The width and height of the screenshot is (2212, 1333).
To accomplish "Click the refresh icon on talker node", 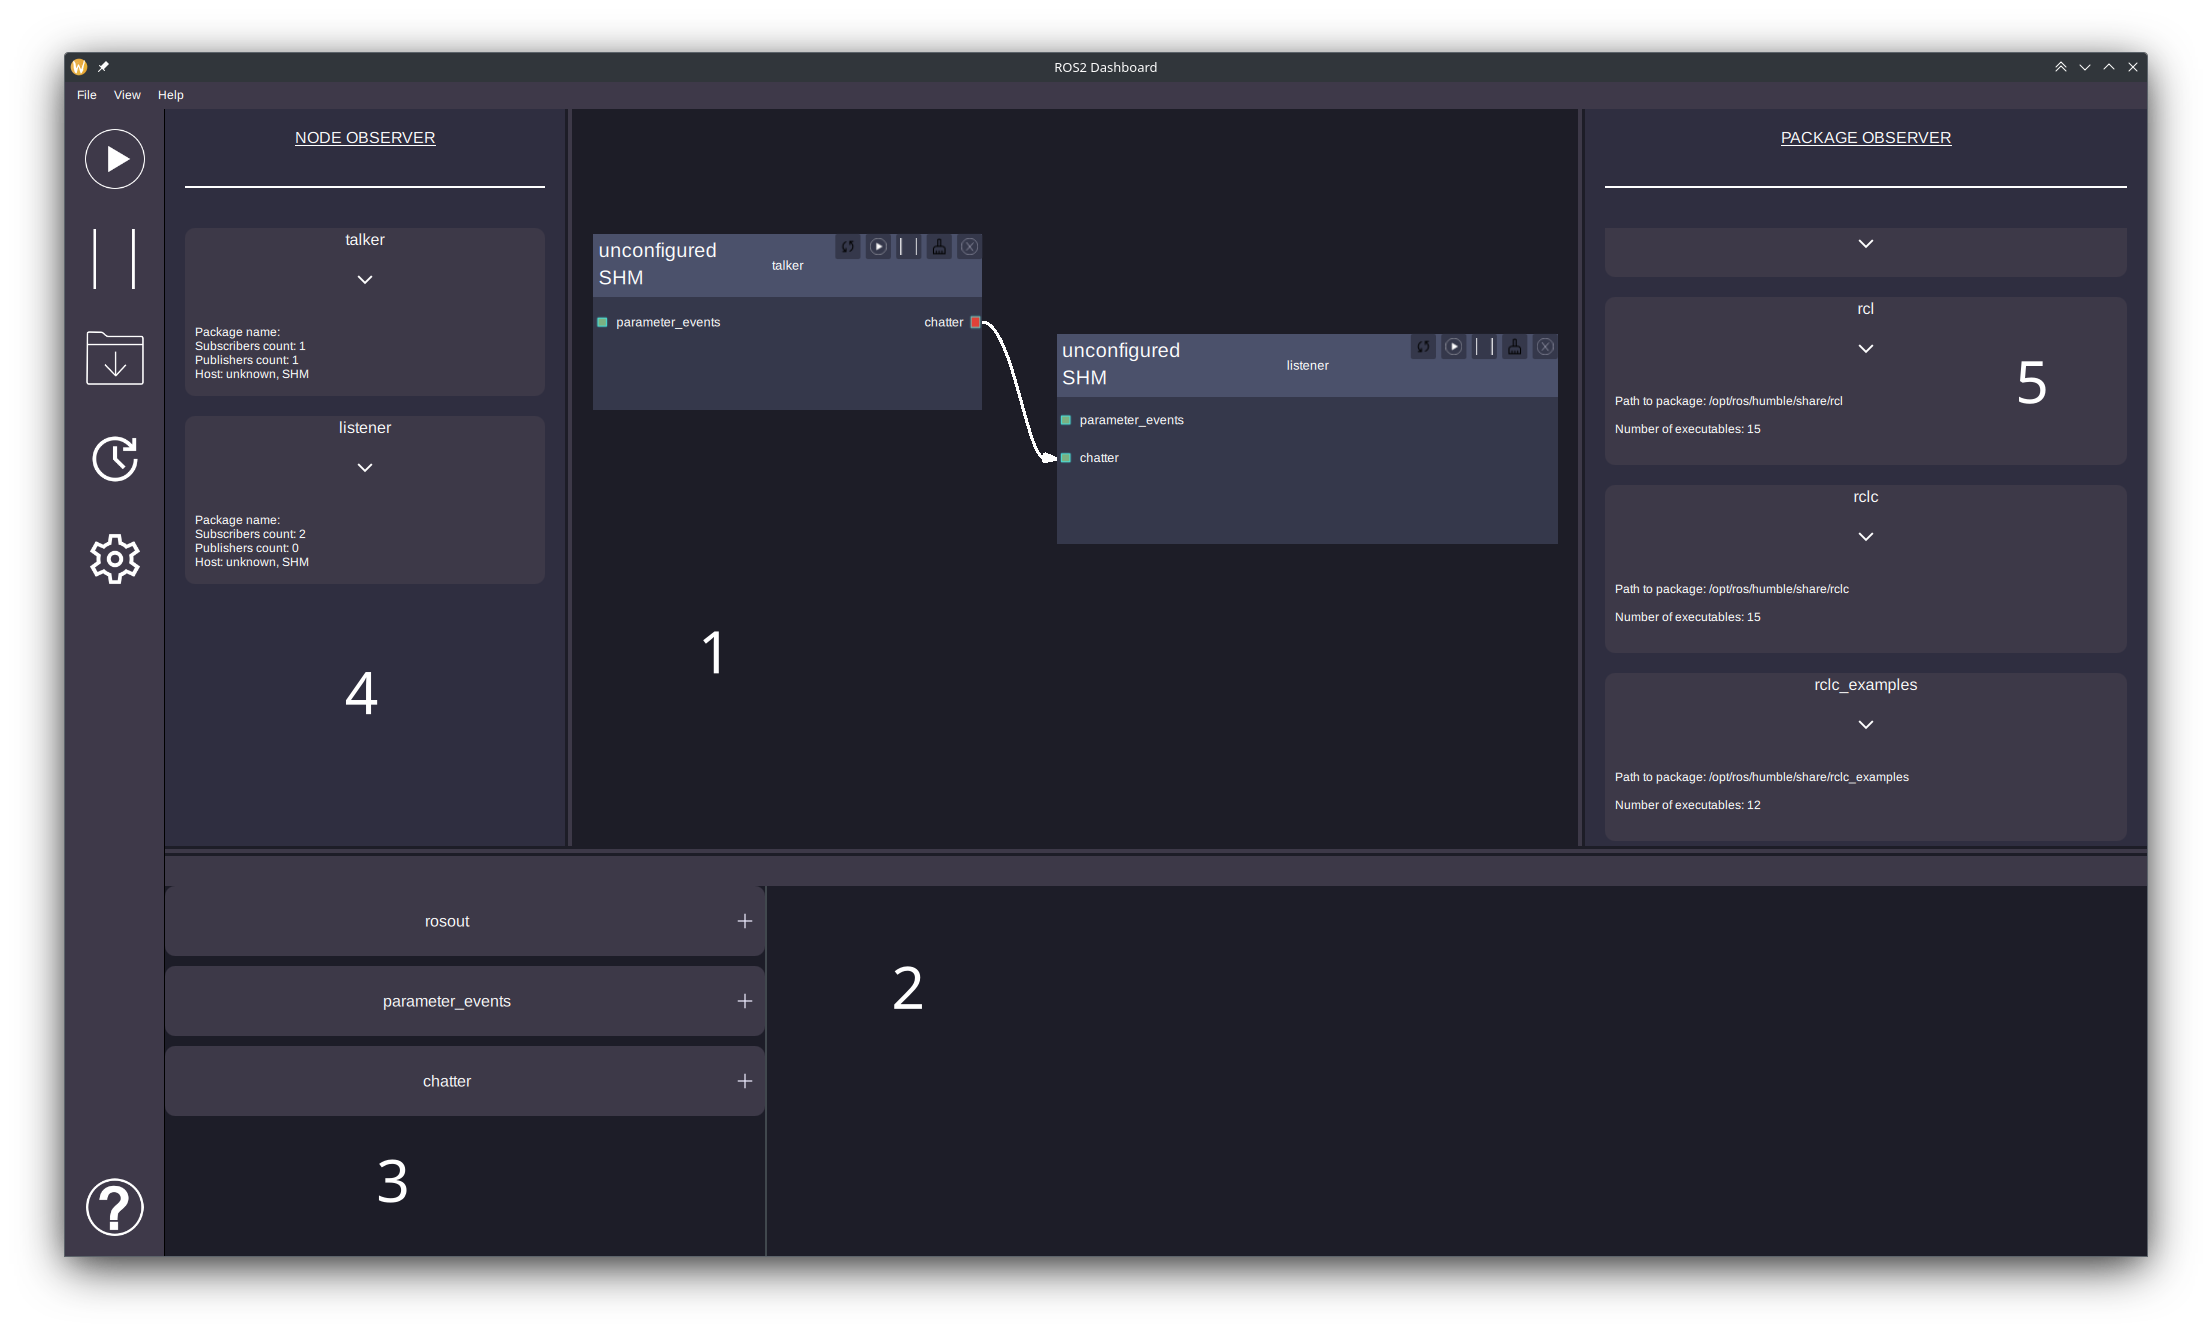I will click(x=847, y=247).
